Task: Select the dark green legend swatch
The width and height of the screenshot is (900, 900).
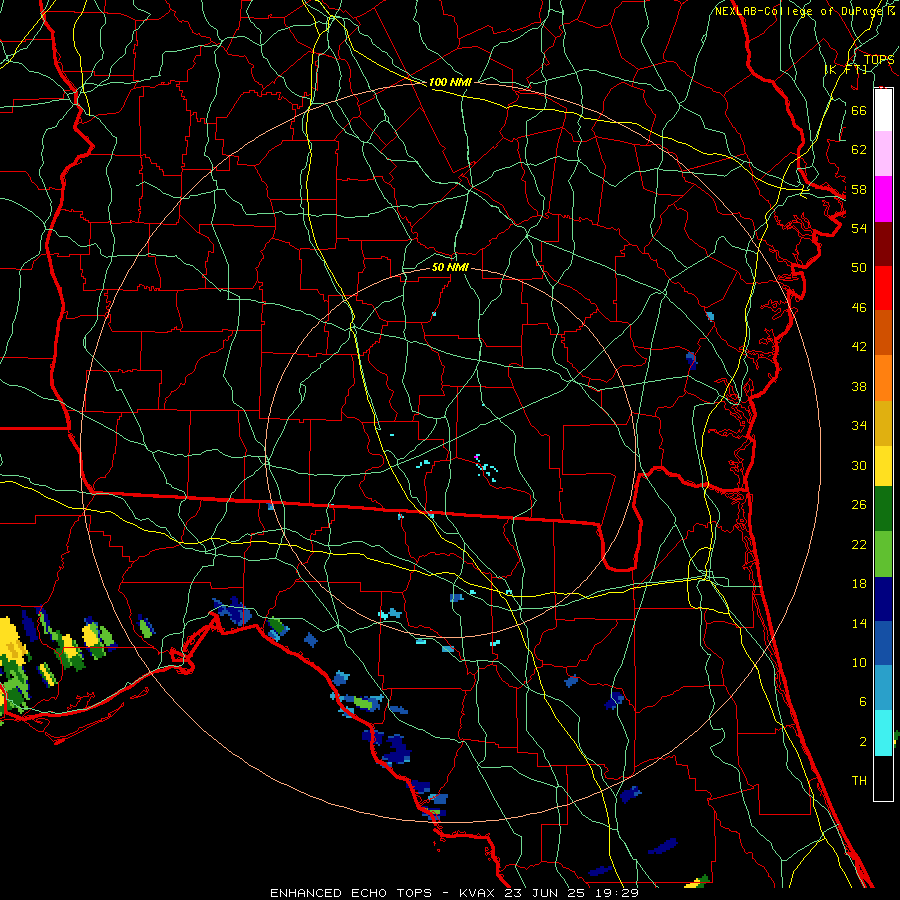Action: (883, 509)
